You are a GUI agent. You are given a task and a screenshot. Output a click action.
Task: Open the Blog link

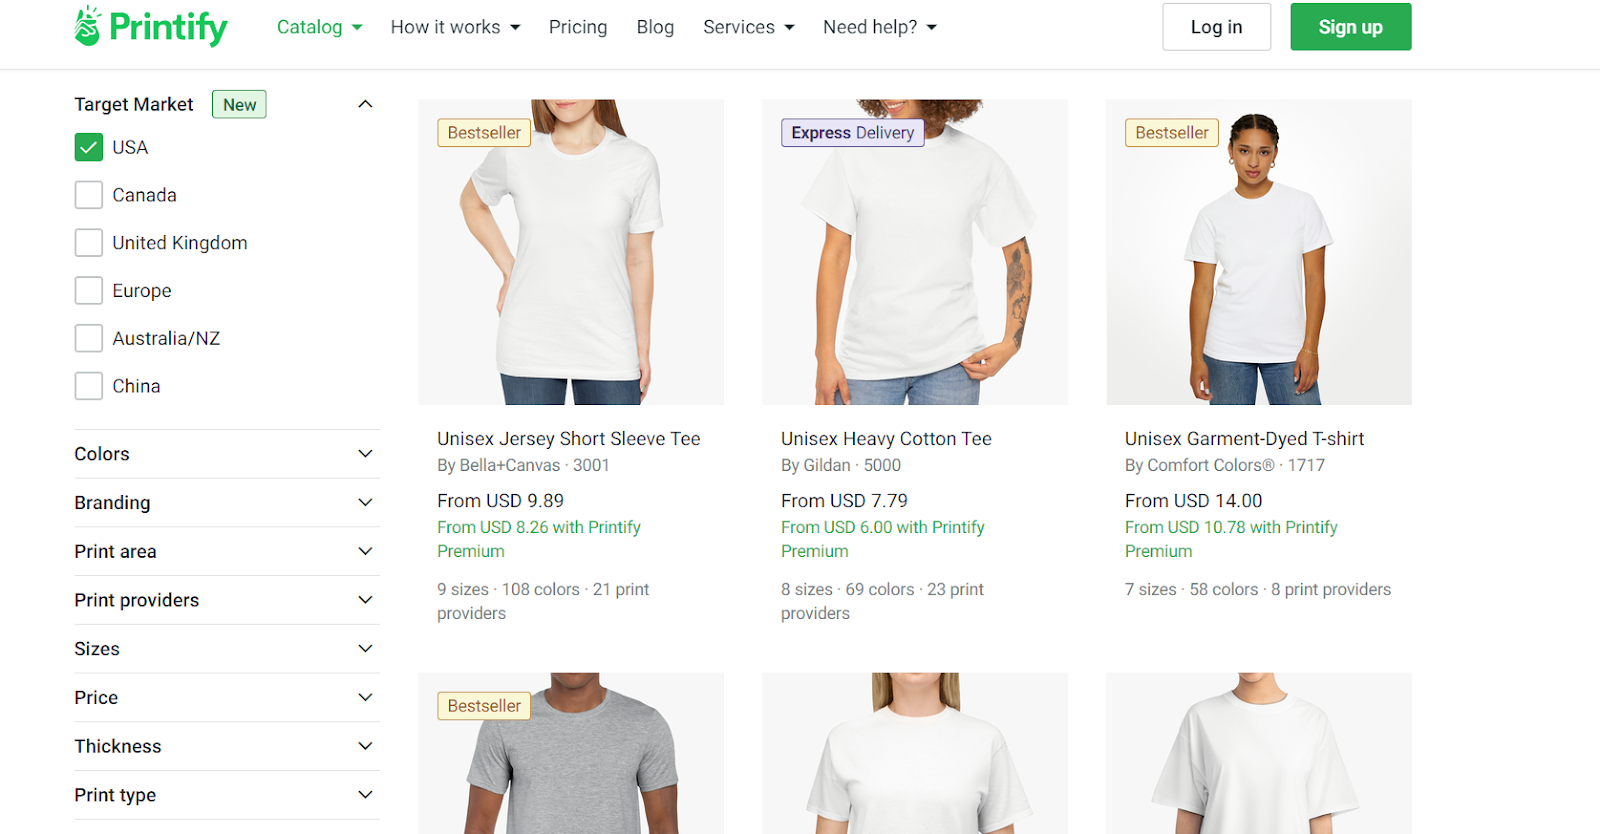(655, 27)
